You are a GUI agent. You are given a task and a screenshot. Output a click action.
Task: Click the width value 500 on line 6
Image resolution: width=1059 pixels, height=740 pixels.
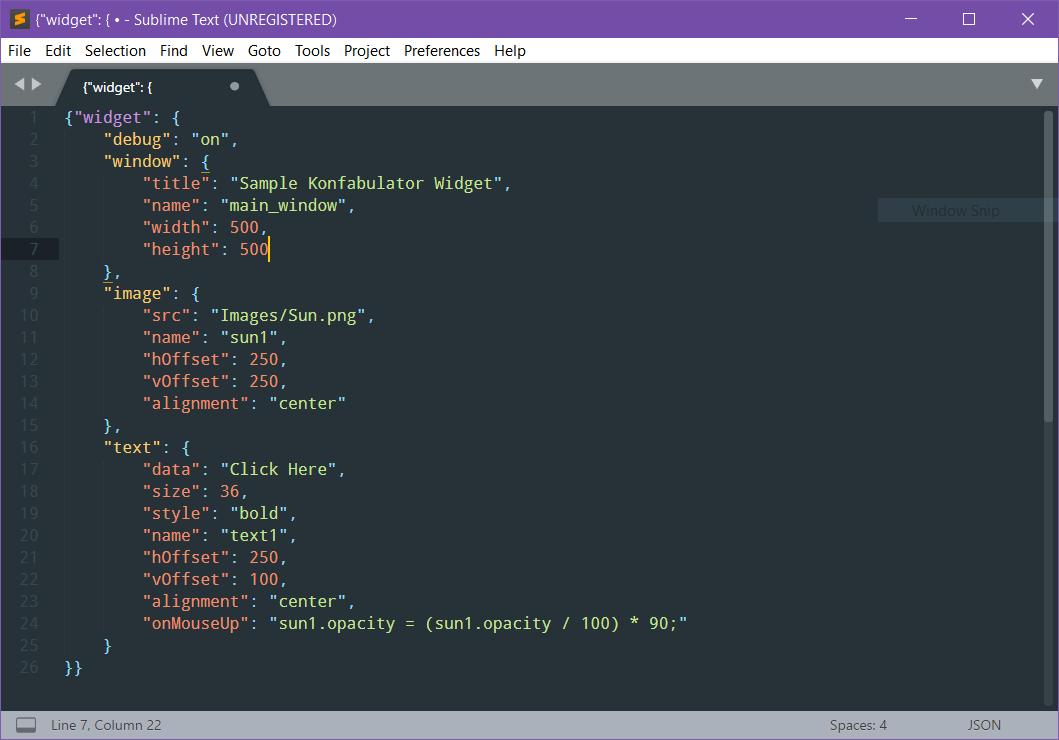244,228
